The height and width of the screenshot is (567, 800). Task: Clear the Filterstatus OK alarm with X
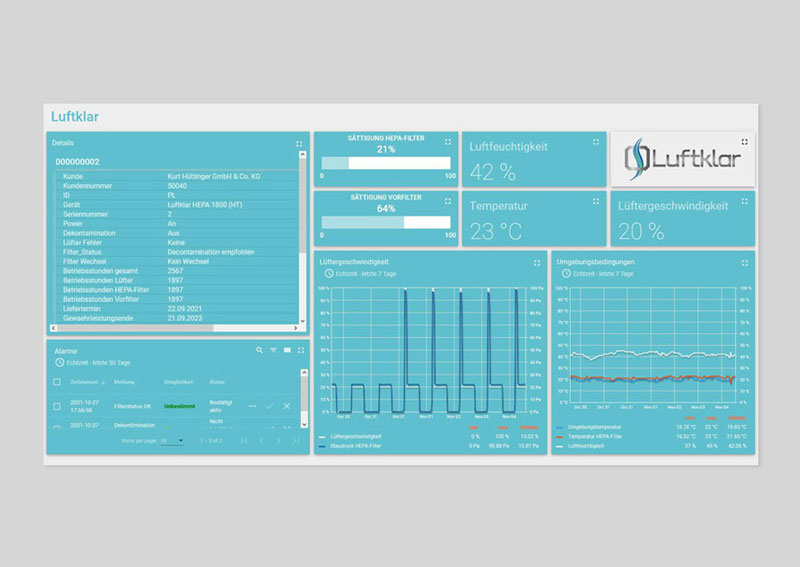coord(287,406)
